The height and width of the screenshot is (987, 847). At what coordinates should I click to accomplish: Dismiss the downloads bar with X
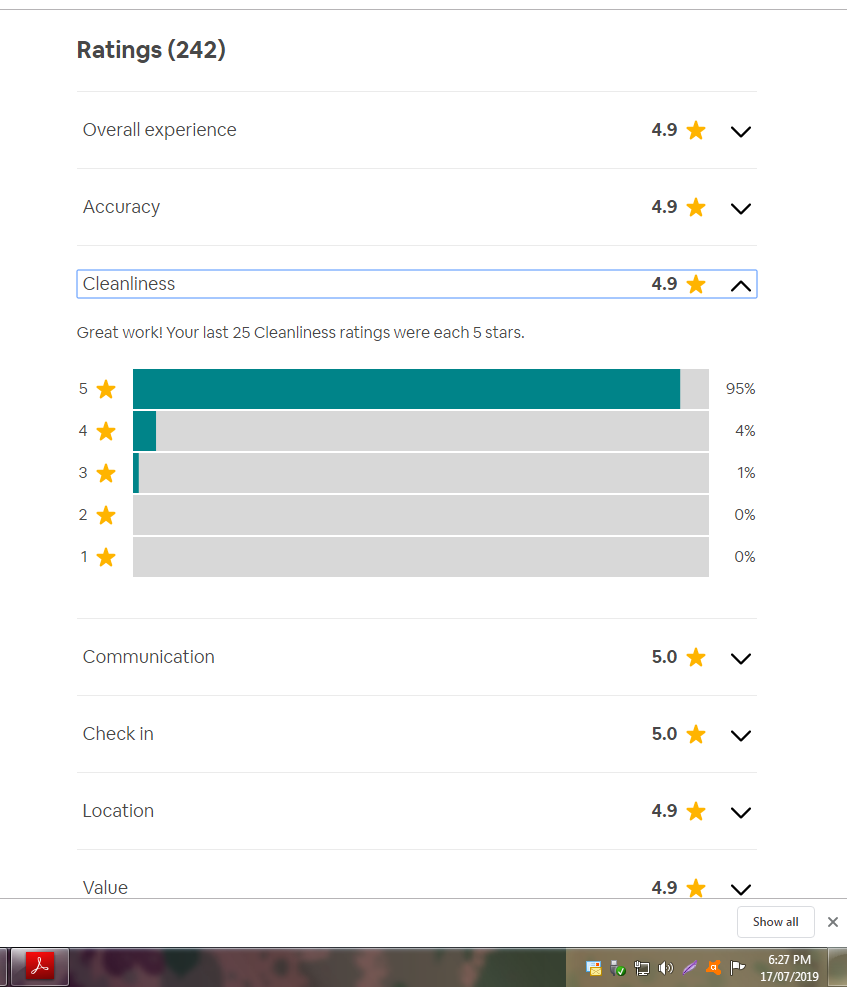tap(832, 922)
